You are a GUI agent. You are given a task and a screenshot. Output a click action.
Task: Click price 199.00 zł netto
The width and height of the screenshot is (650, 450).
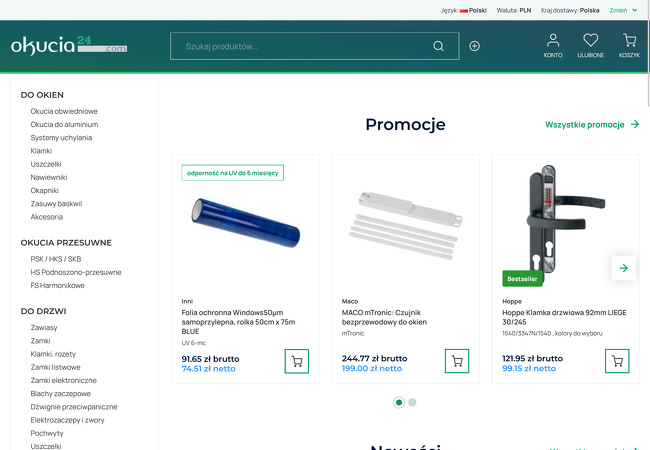pos(372,368)
